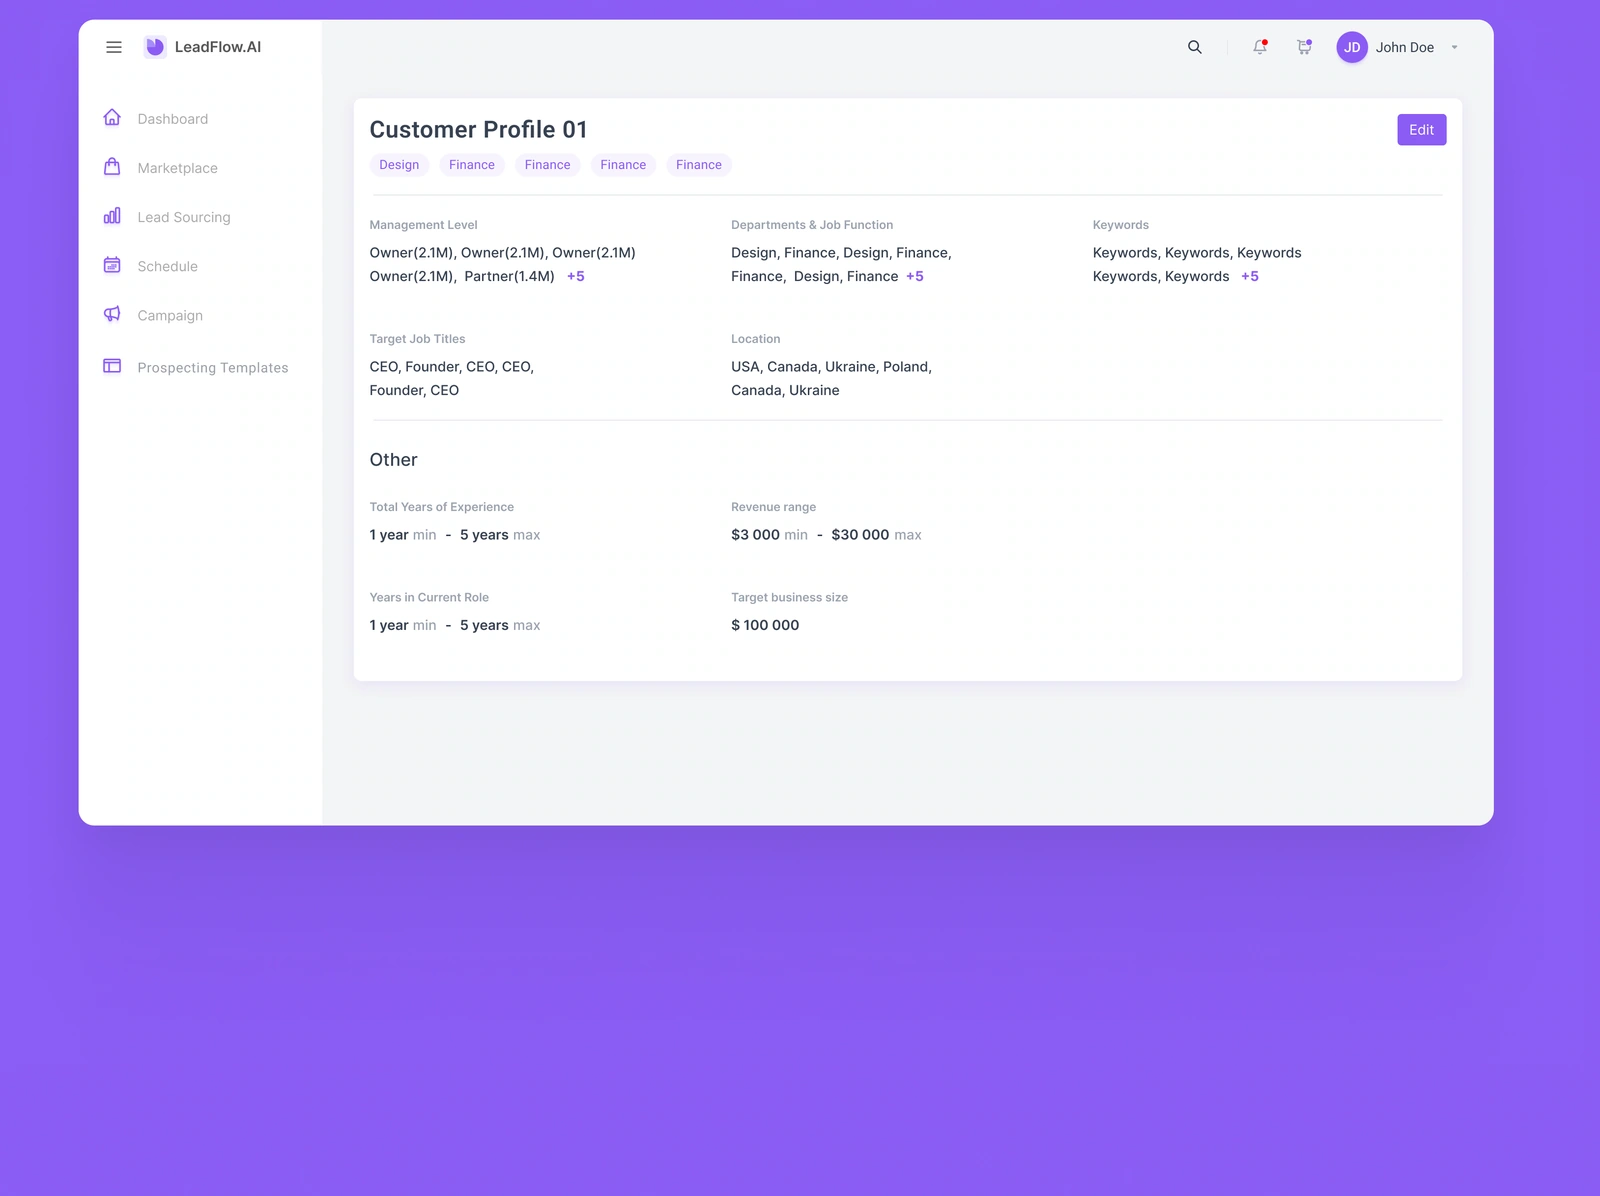This screenshot has height=1196, width=1600.
Task: Open Marketplace menu item
Action: [178, 168]
